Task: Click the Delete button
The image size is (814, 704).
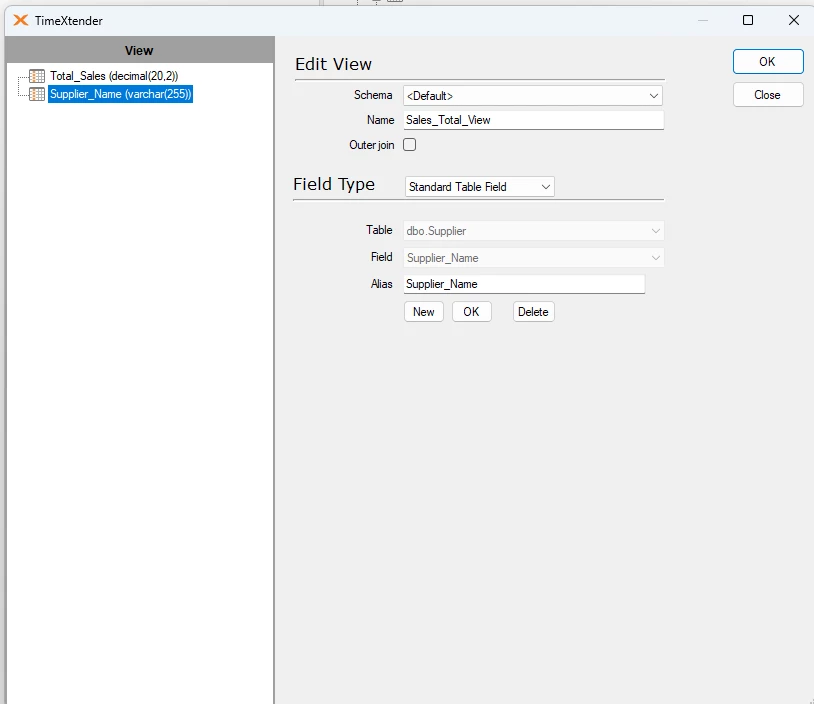Action: (534, 312)
